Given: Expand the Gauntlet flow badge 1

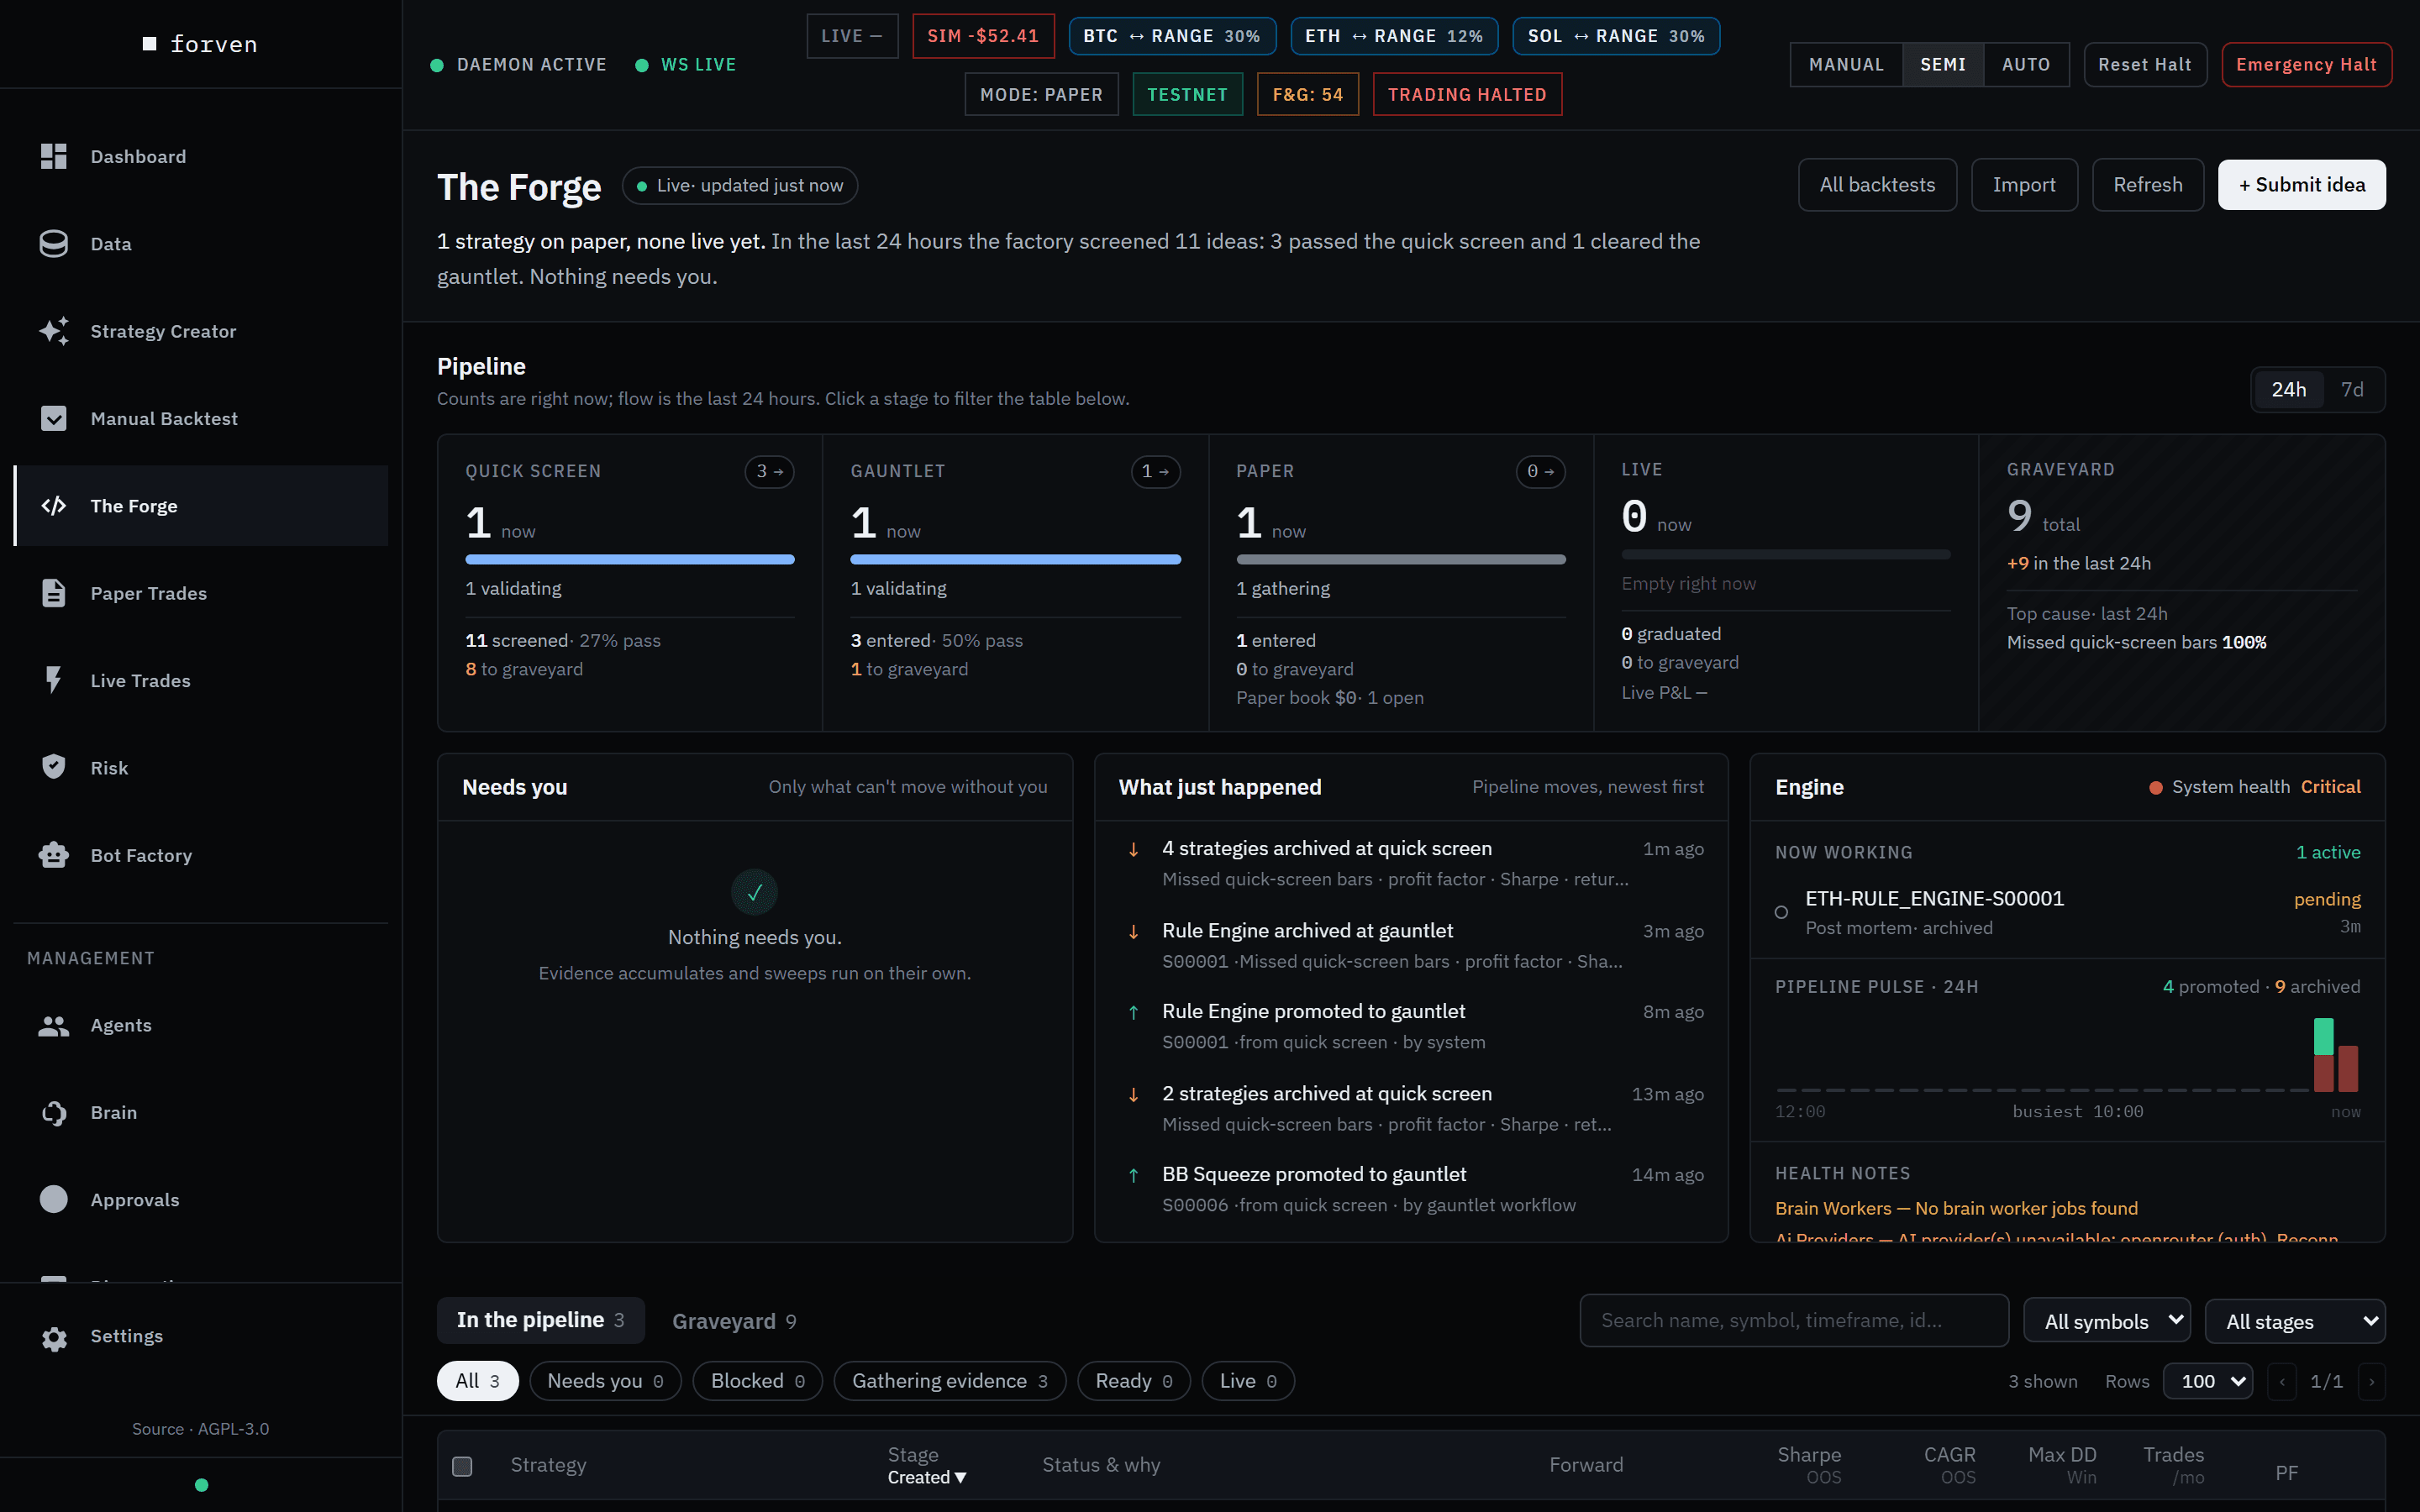Looking at the screenshot, I should 1155,471.
